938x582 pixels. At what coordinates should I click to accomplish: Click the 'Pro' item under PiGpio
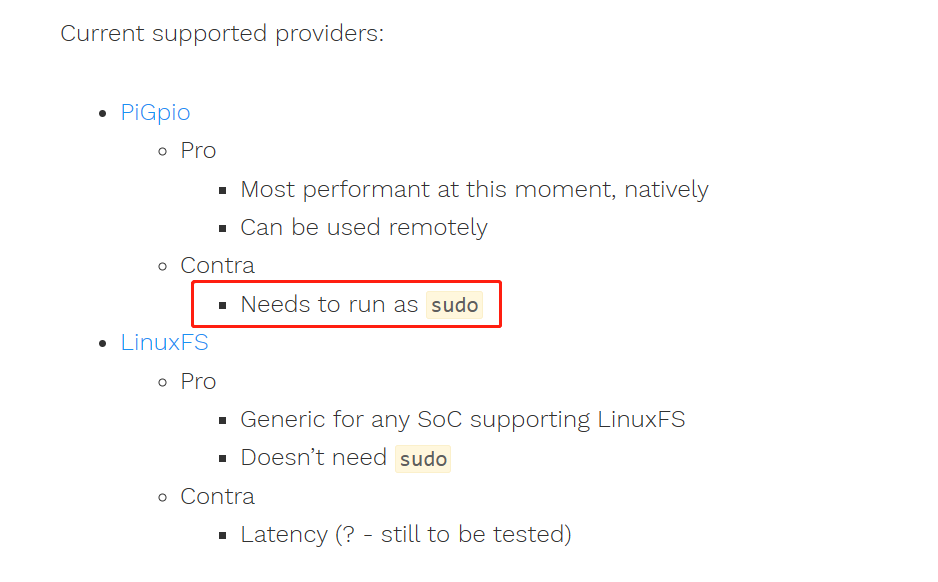point(198,150)
